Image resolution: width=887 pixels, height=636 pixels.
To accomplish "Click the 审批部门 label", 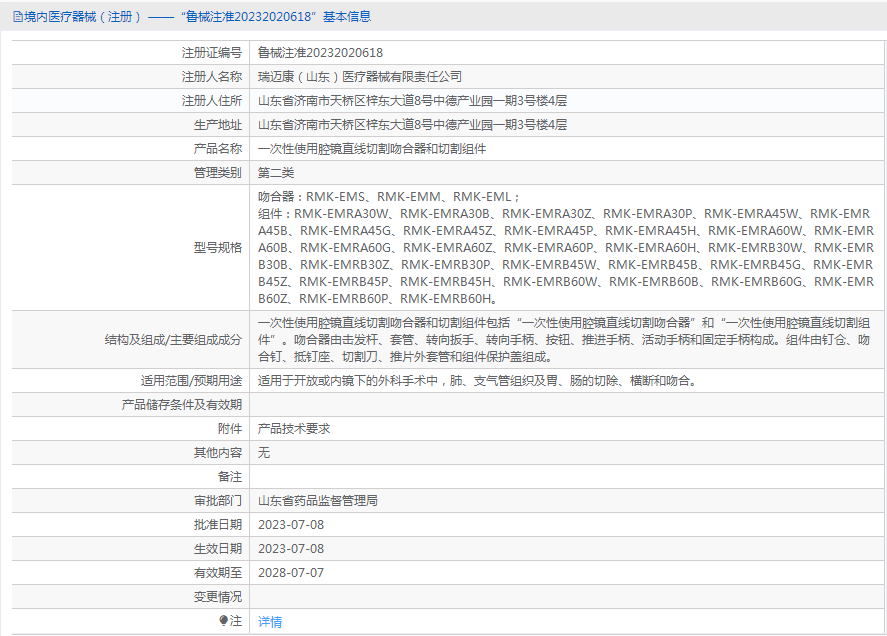I will point(218,500).
